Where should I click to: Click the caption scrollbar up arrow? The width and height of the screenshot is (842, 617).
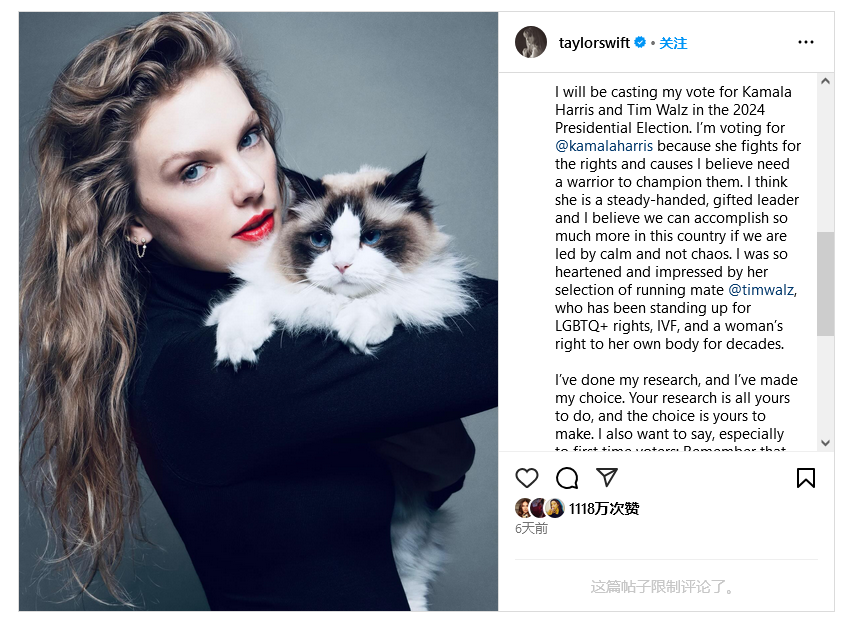[825, 81]
